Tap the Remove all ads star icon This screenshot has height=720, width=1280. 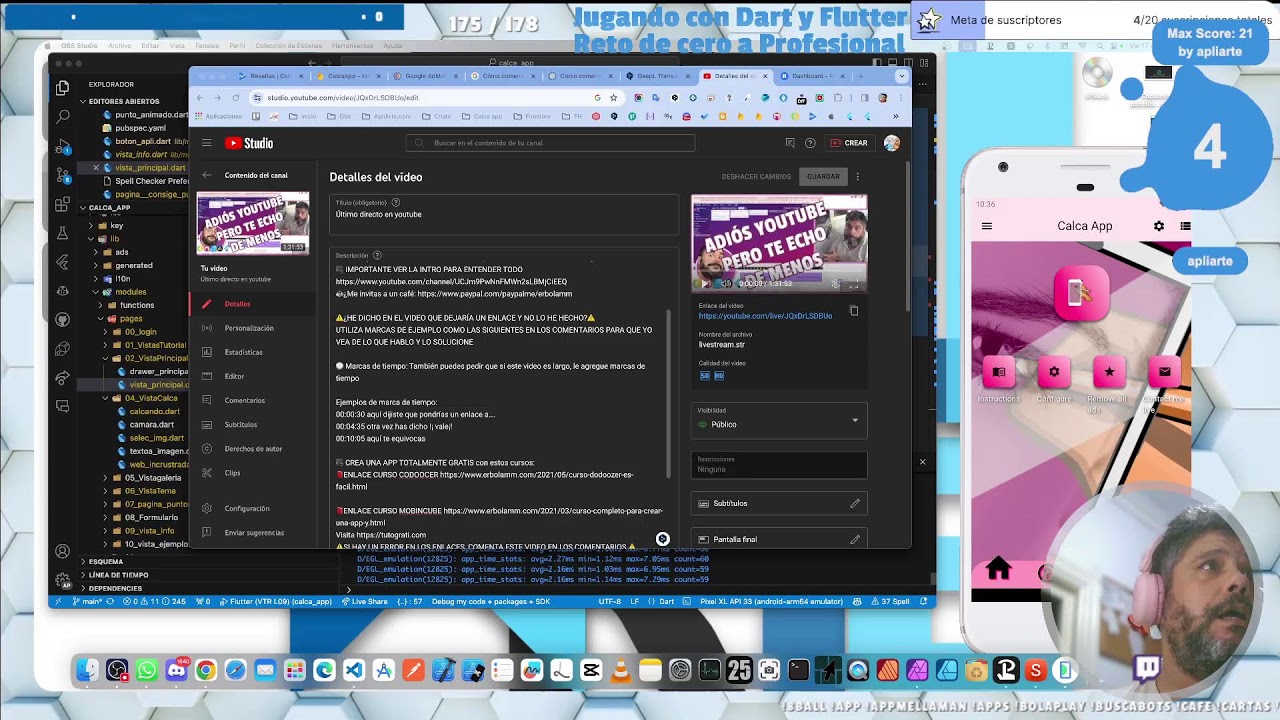point(1109,372)
